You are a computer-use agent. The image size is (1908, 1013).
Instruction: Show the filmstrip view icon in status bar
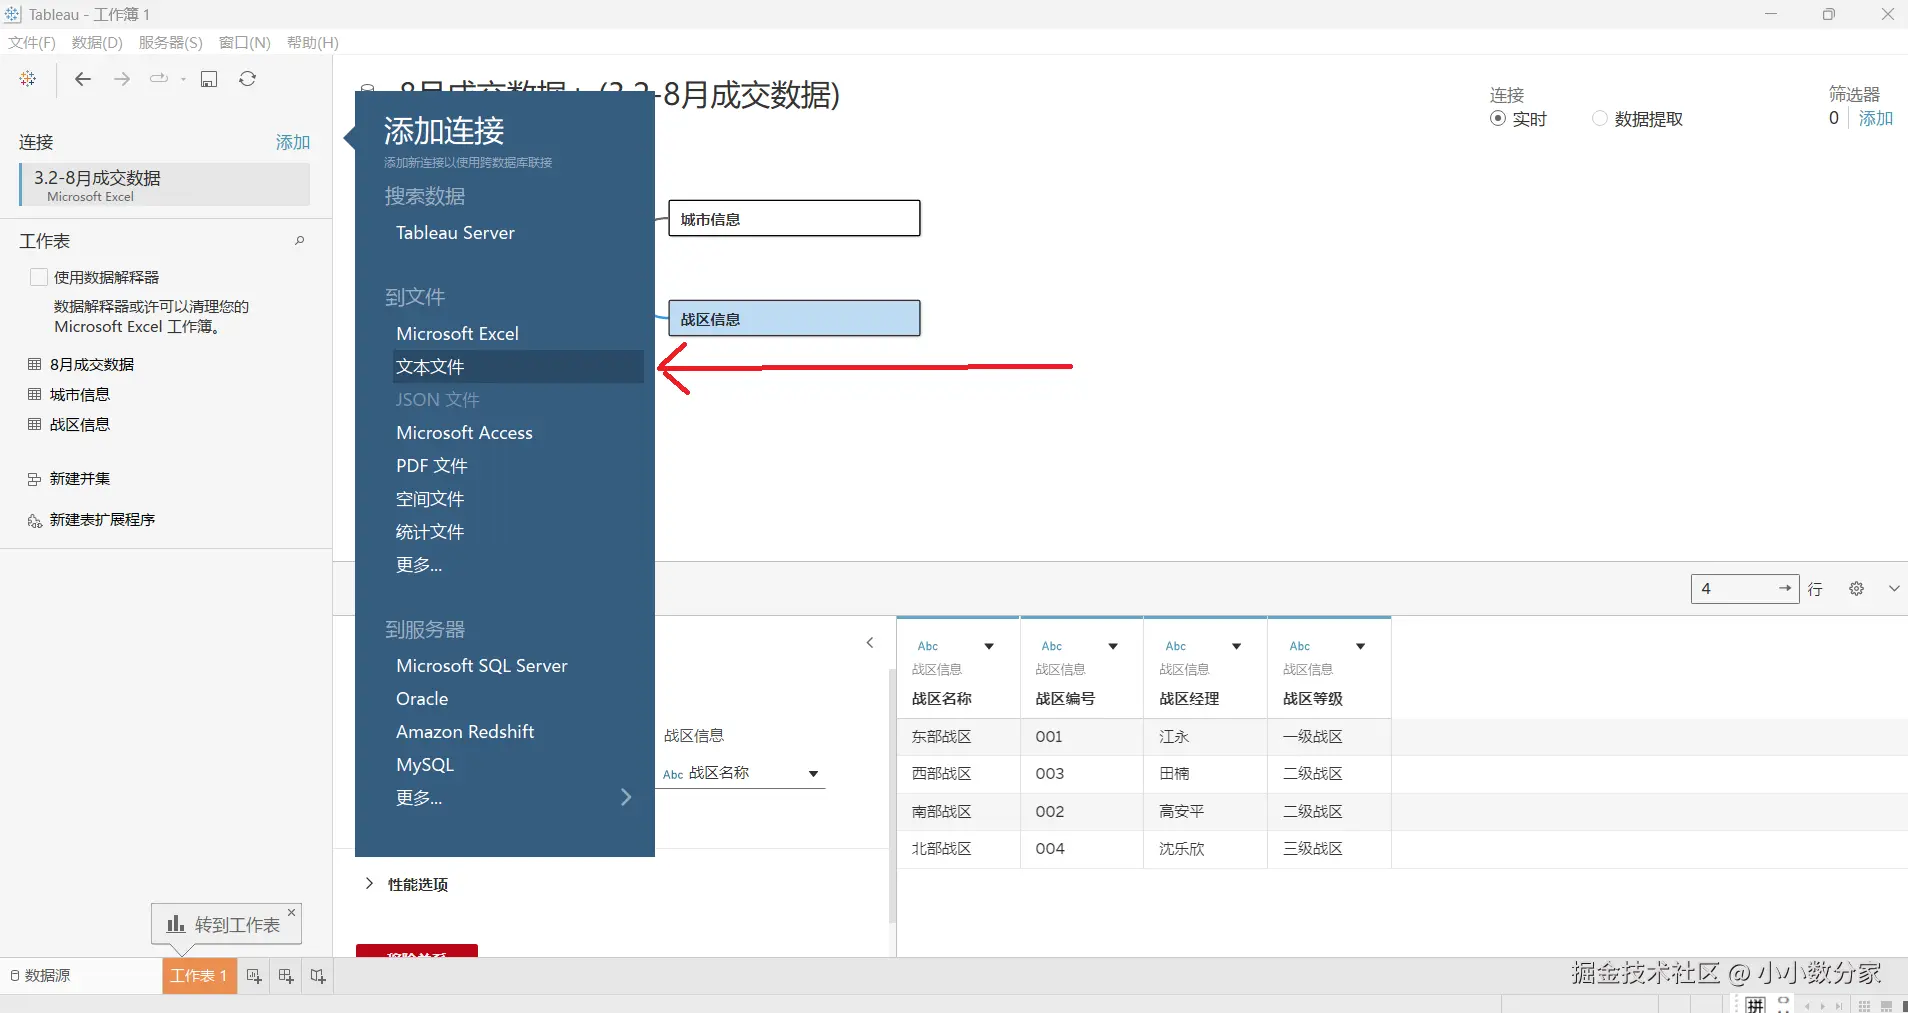1886,1006
